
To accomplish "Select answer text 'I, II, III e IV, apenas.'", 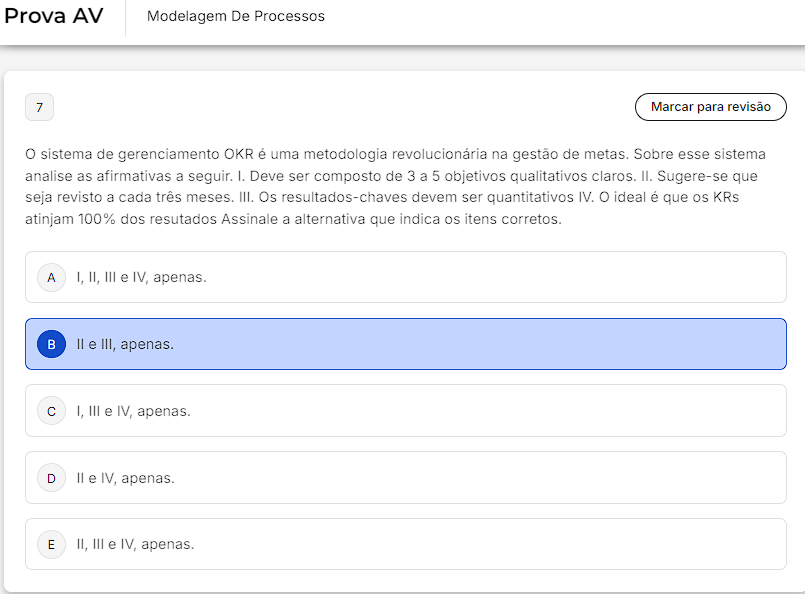I will [141, 277].
